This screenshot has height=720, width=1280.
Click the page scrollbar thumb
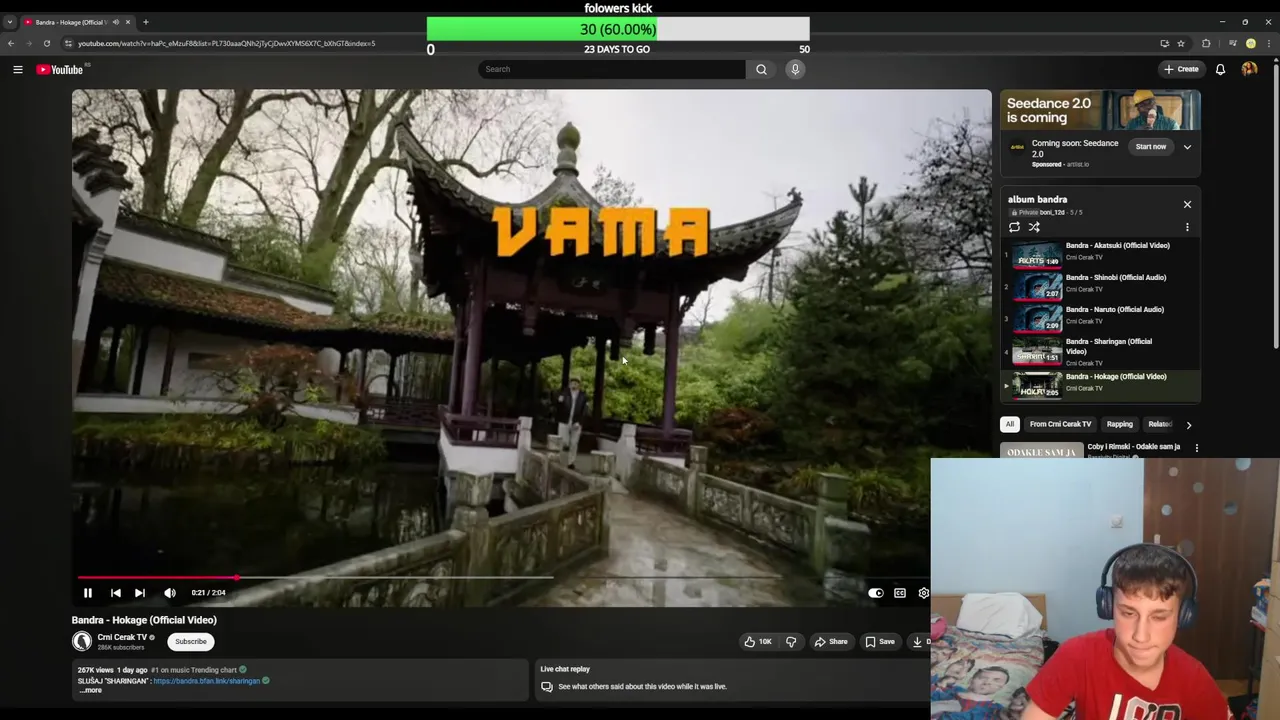tap(1275, 205)
